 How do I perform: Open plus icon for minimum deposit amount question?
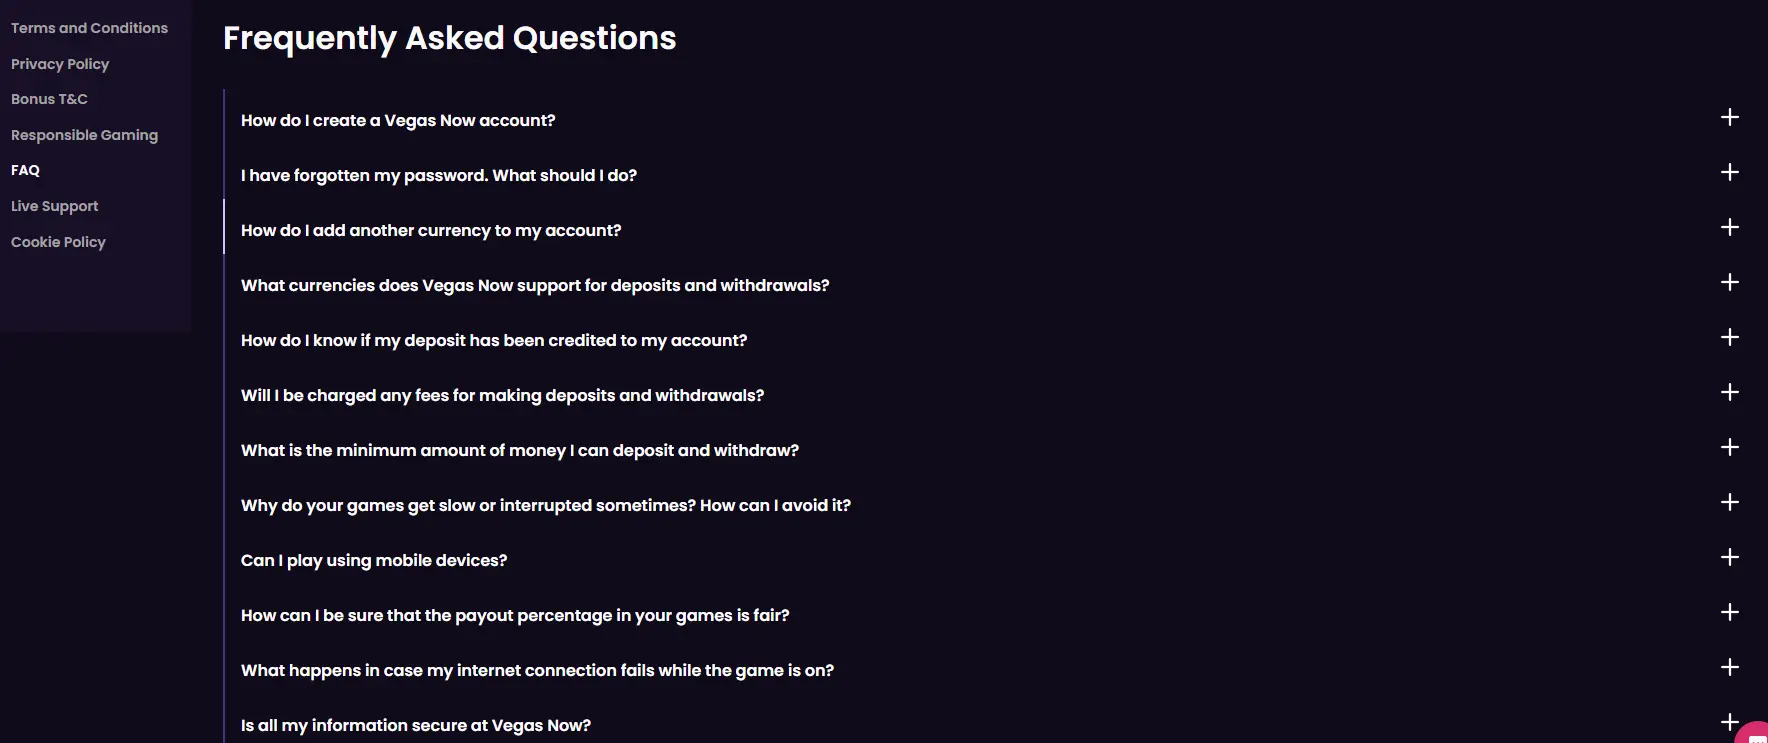pos(1730,448)
